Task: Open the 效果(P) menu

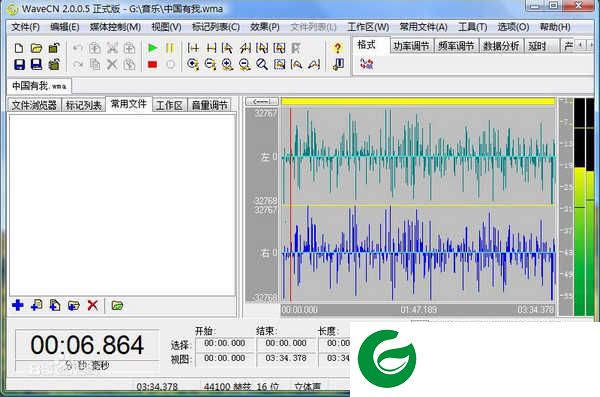Action: tap(265, 27)
